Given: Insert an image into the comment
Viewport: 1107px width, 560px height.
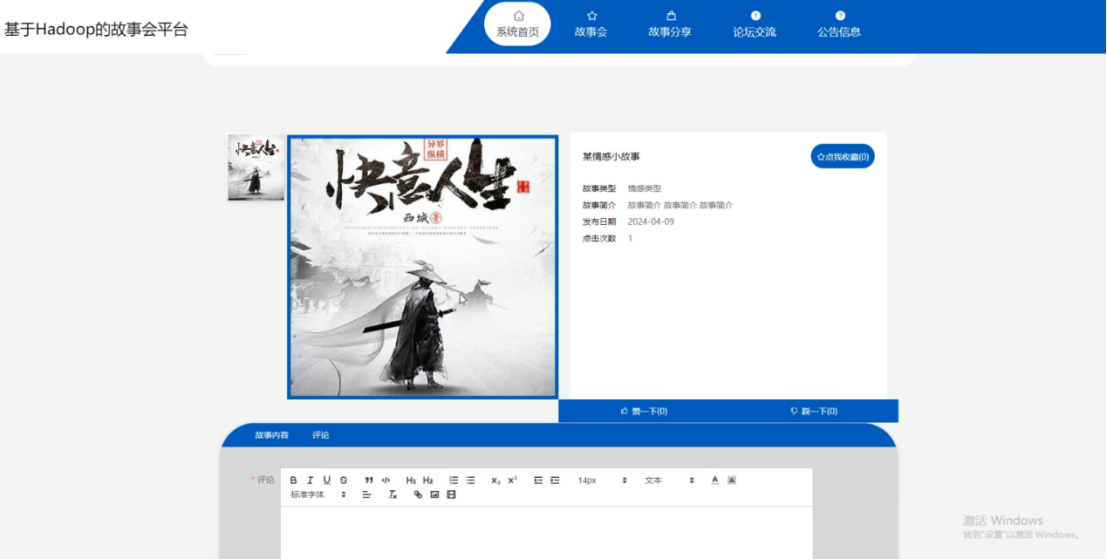Looking at the screenshot, I should point(434,495).
